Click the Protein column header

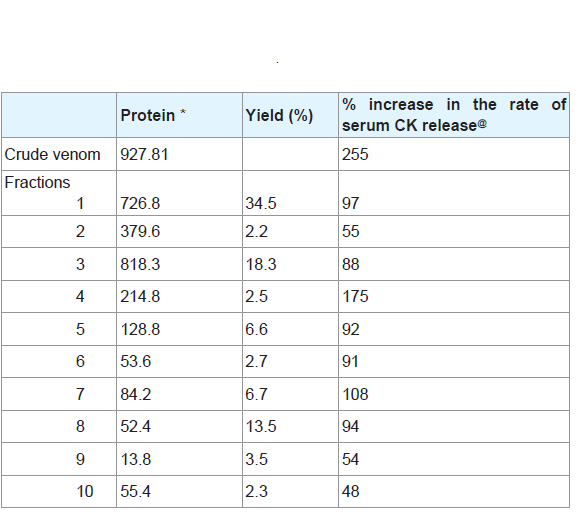pos(153,115)
